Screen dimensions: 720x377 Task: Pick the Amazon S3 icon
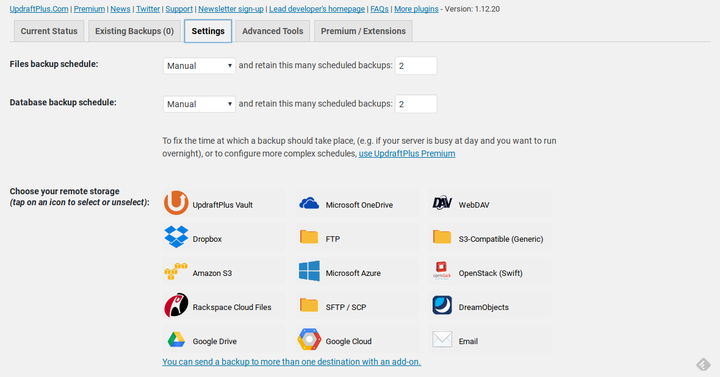[176, 271]
